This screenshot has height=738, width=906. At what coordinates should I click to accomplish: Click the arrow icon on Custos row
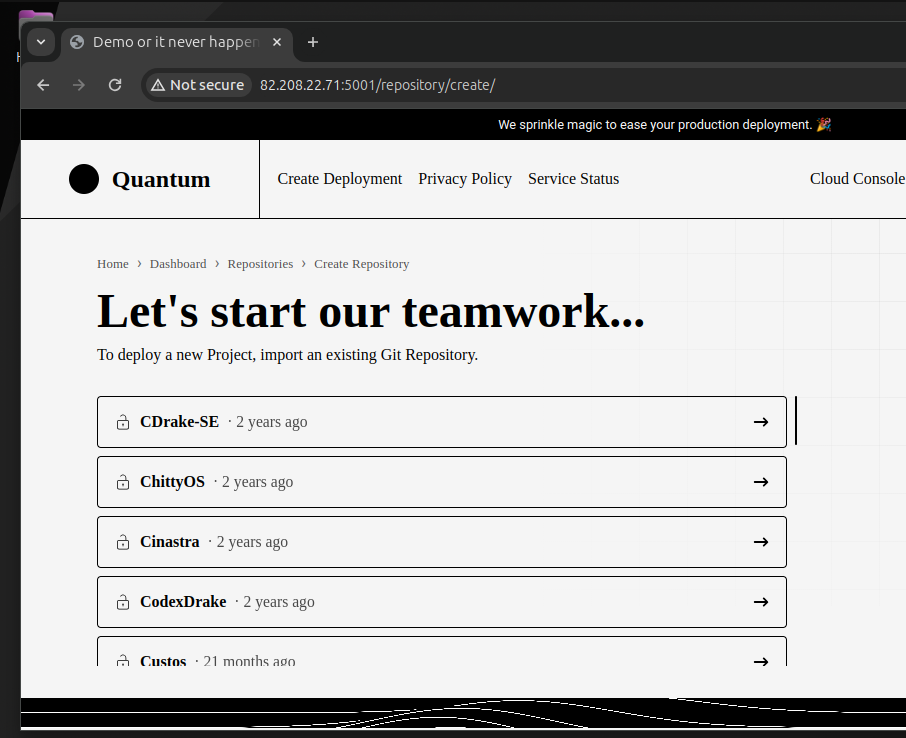tap(761, 659)
